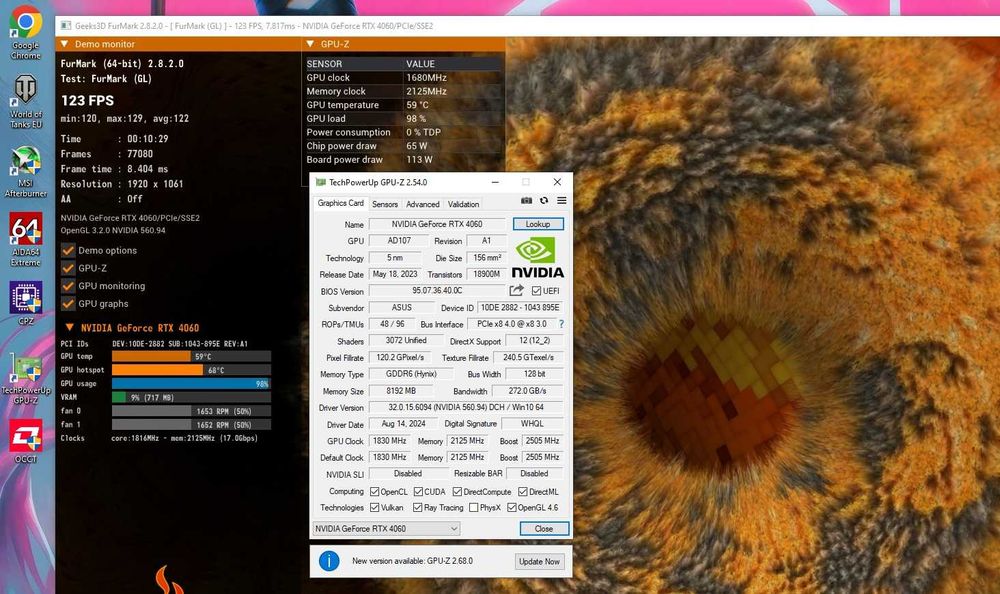Click Board power draw 113 W value

click(419, 160)
